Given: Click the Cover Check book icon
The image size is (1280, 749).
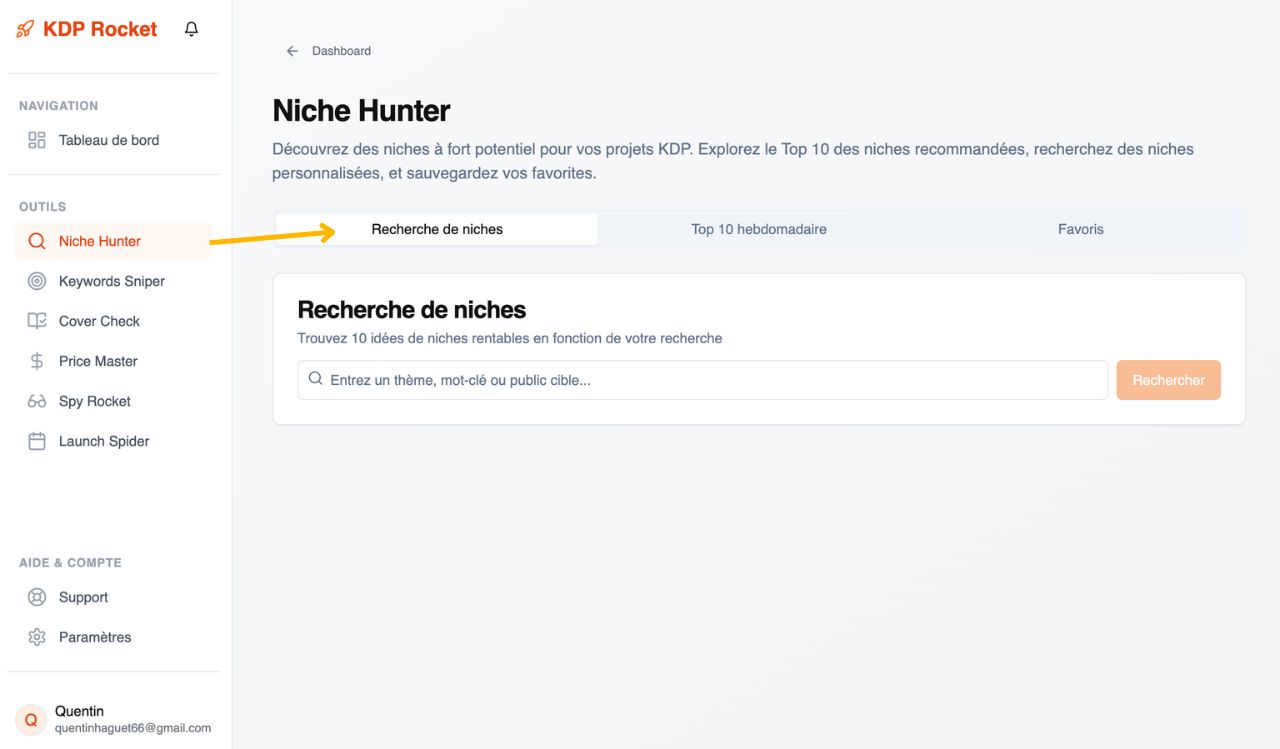Looking at the screenshot, I should click(37, 321).
